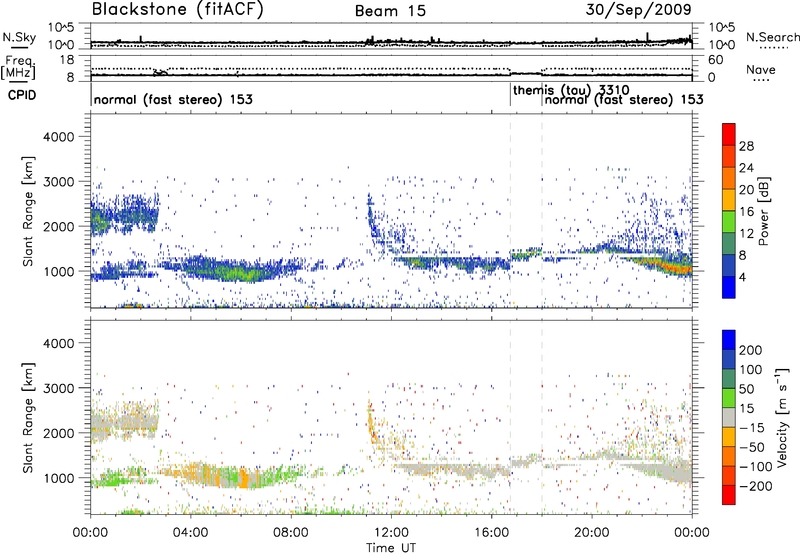Click the first 'normal (fast stereo) 153' label
Screen dimensions: 800x554
[x=173, y=99]
